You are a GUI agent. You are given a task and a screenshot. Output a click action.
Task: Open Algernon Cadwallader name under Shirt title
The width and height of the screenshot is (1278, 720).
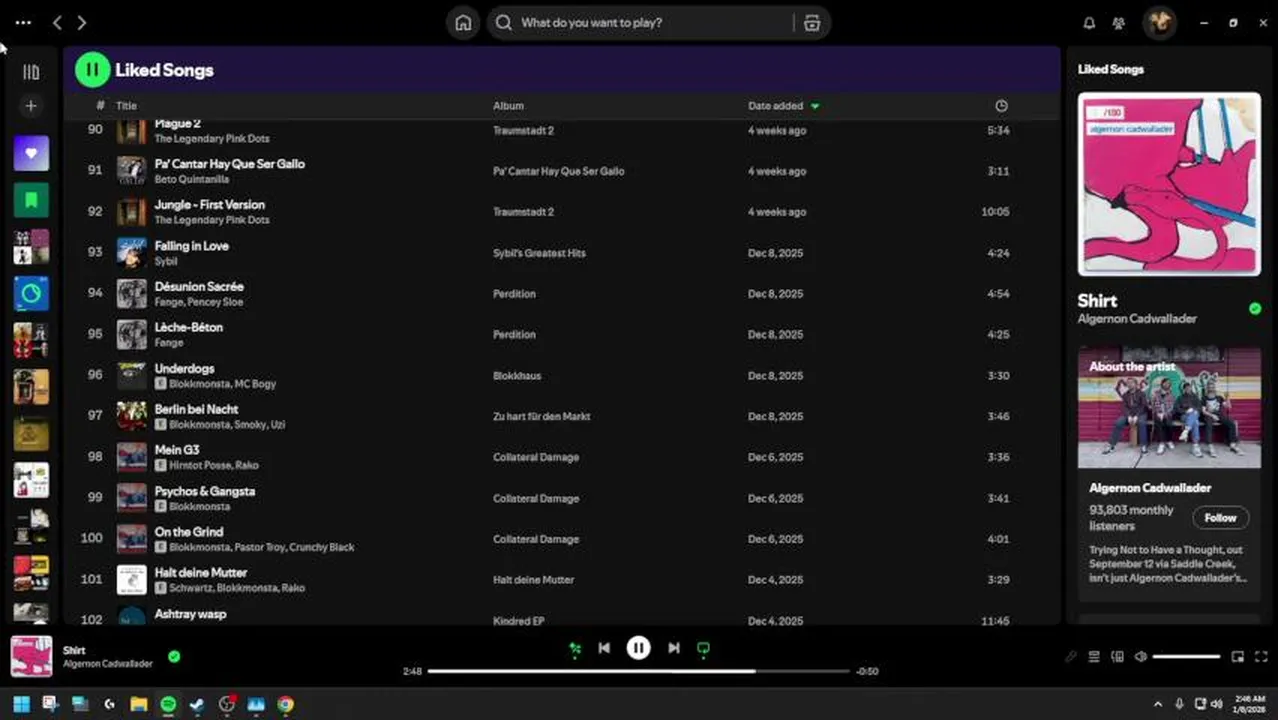1137,319
